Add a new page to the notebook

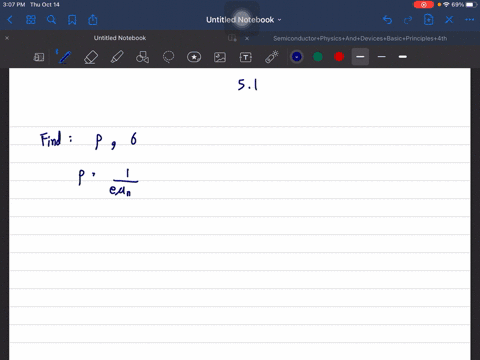click(428, 20)
